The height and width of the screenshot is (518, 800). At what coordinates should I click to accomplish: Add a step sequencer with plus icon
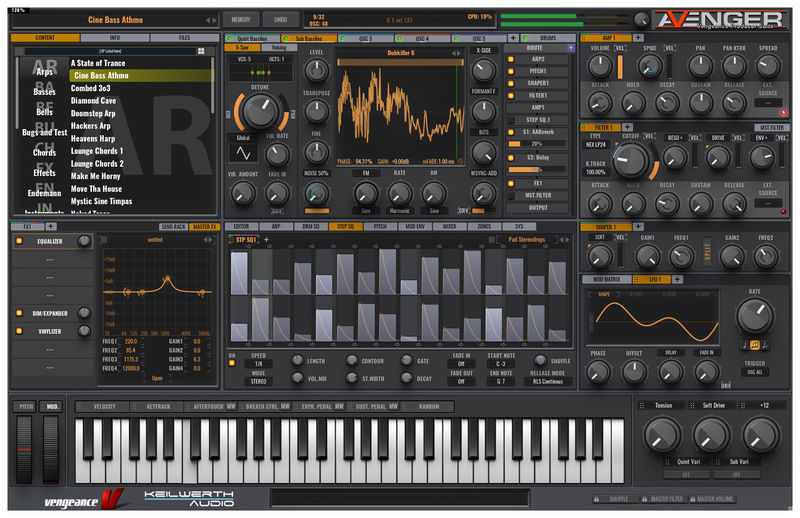click(x=266, y=239)
